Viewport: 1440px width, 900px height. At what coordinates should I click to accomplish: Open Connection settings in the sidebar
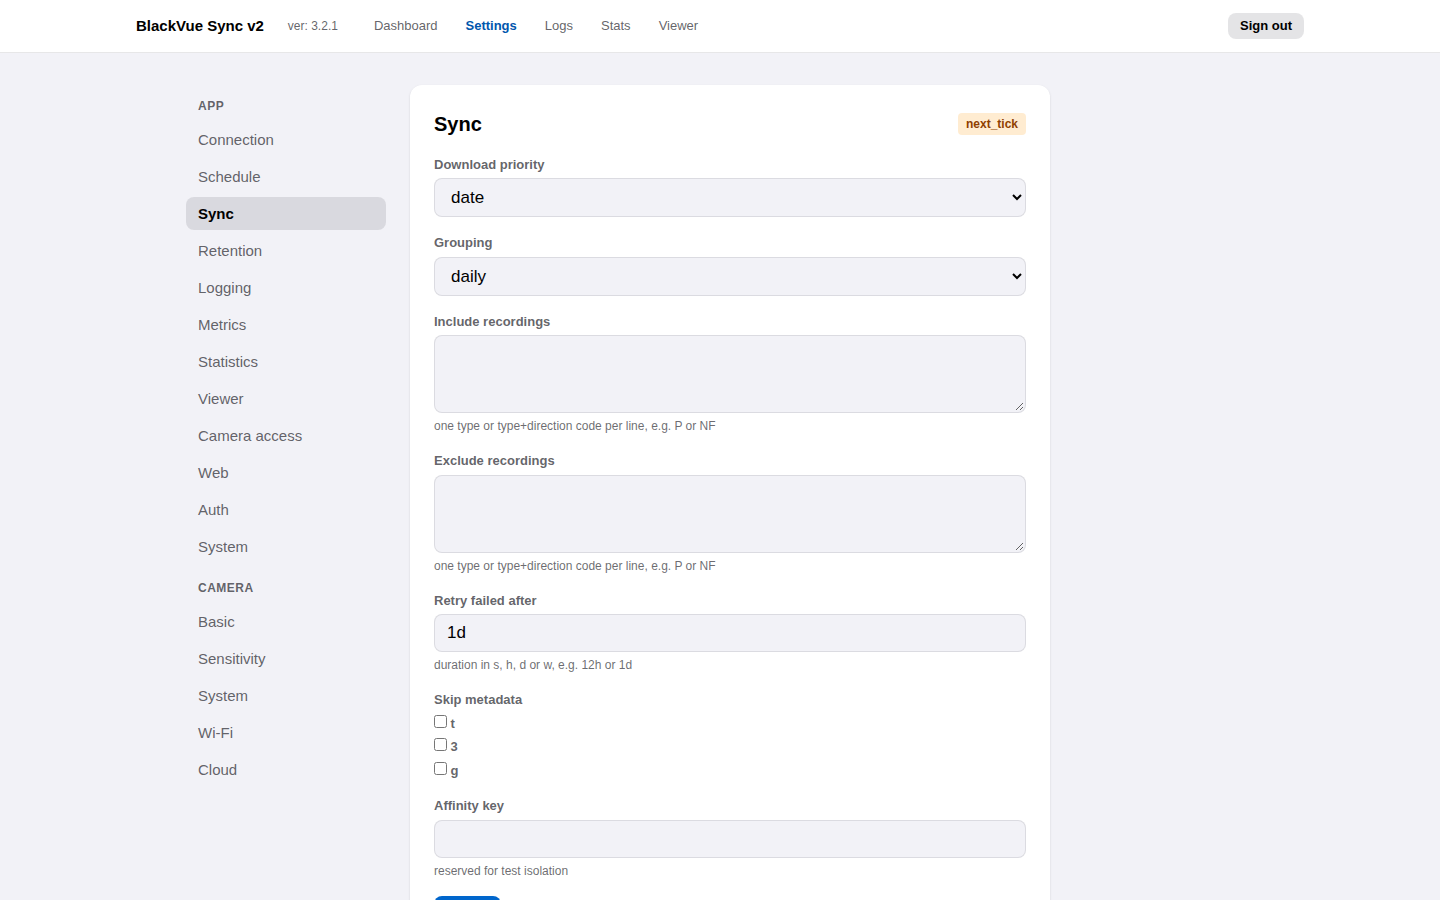[286, 140]
